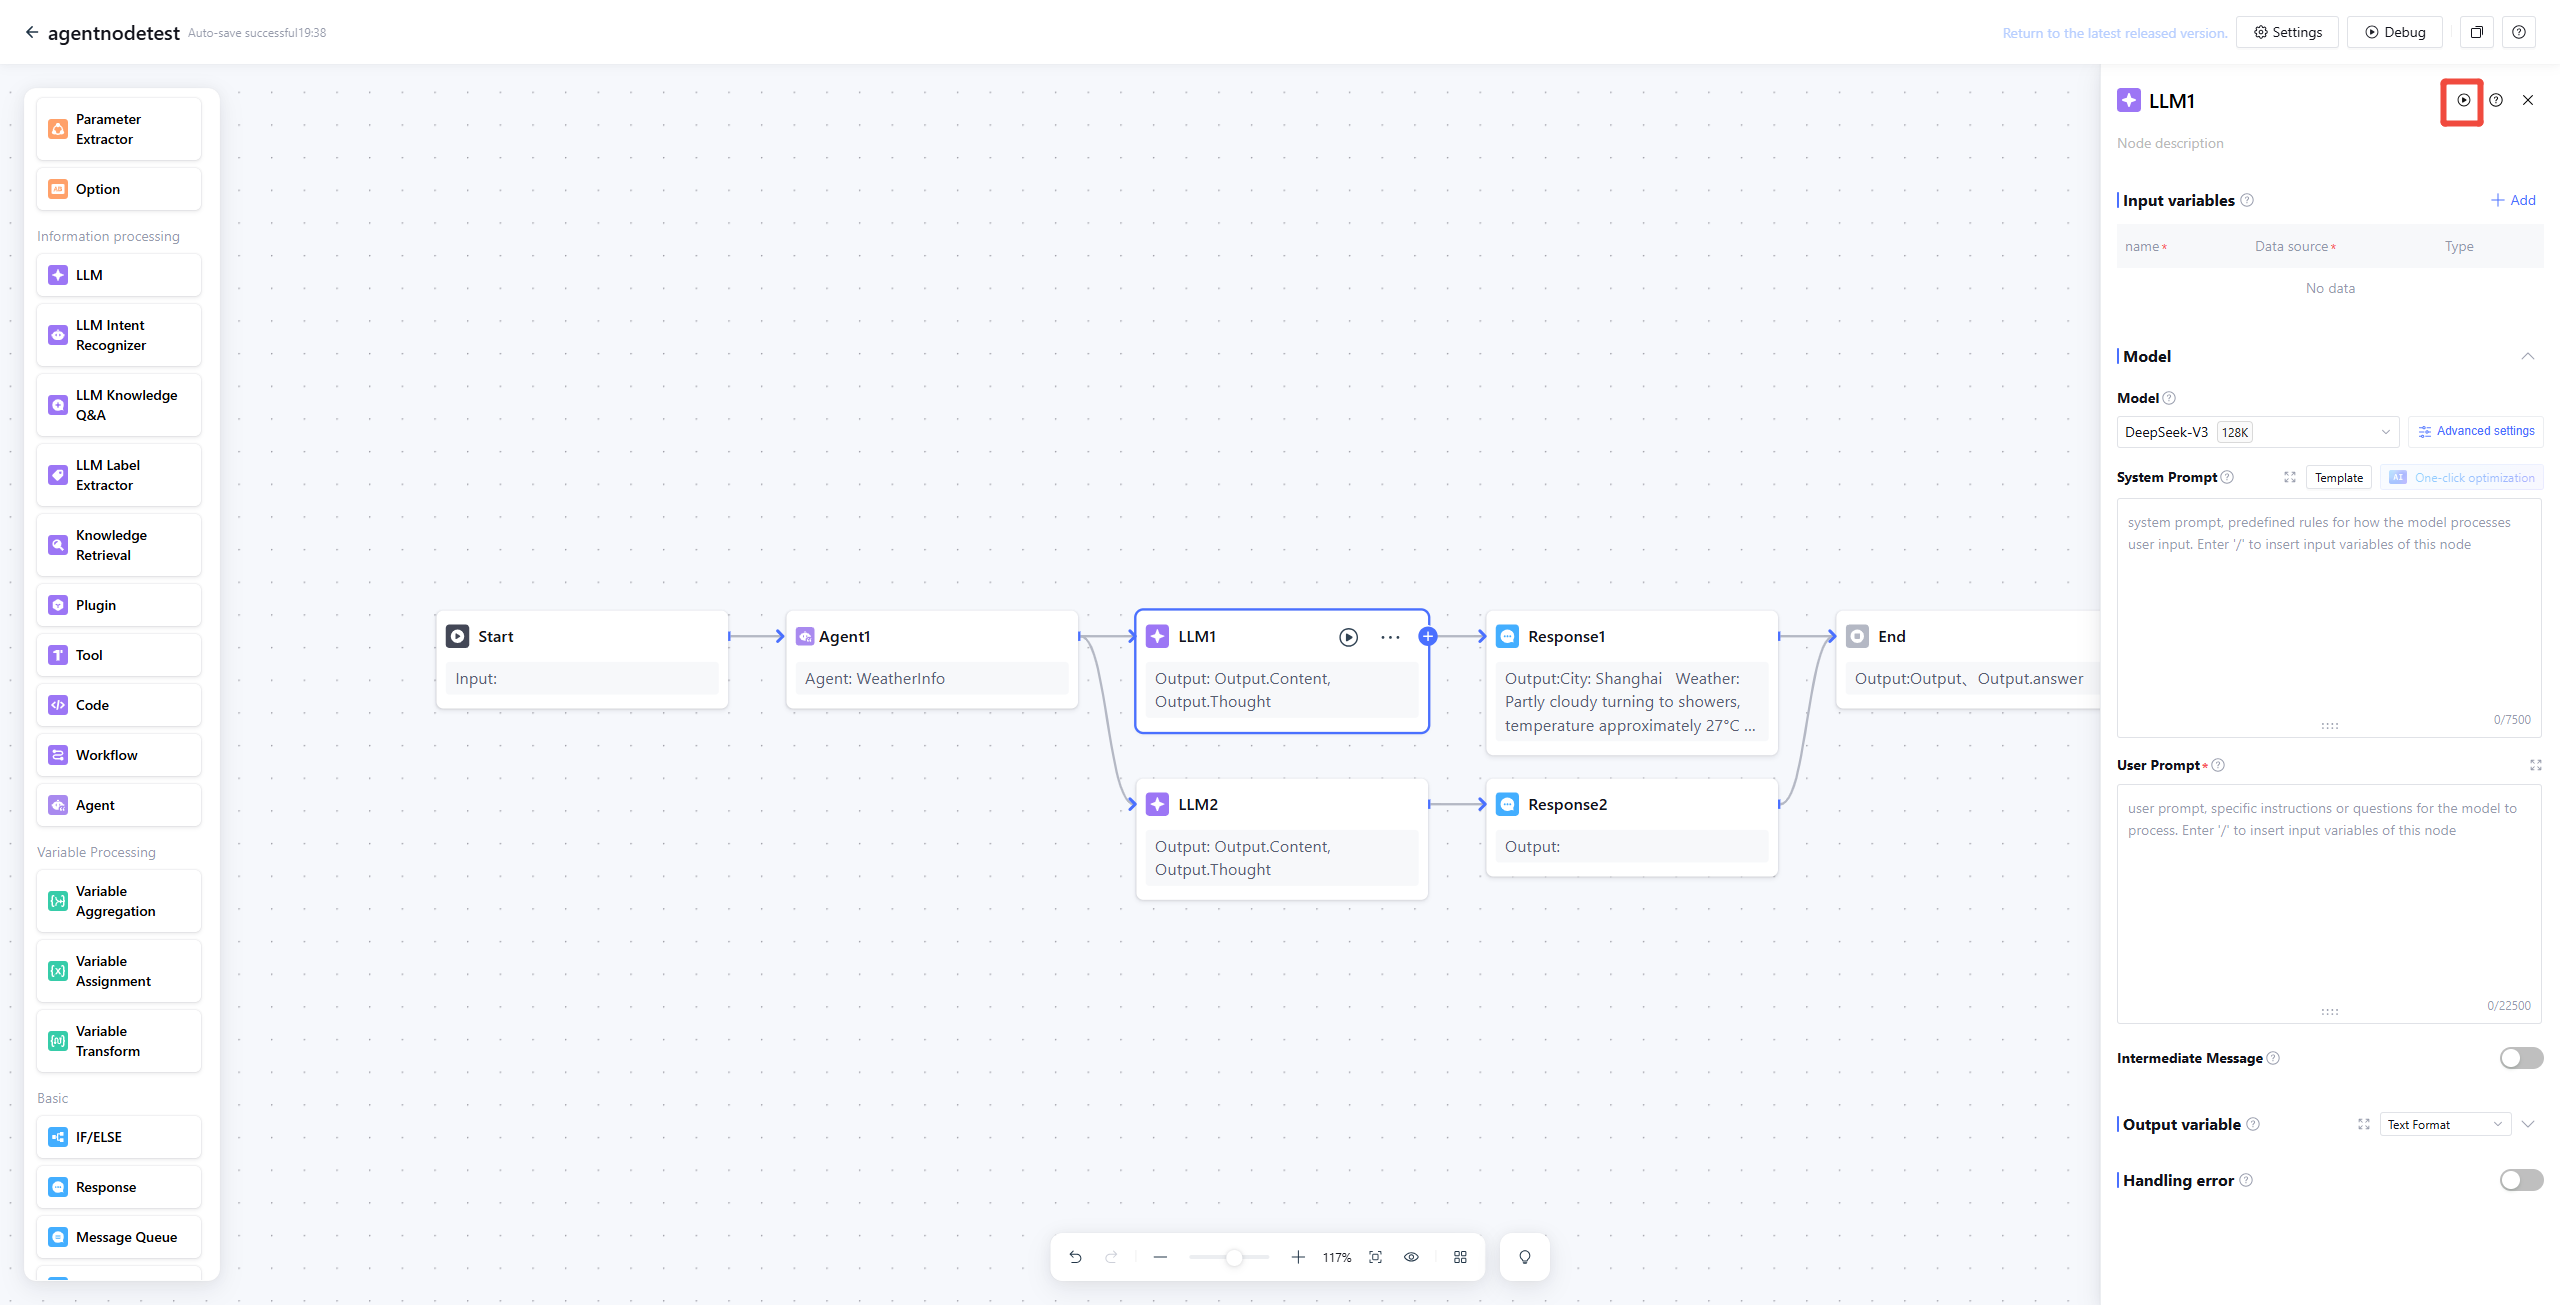Image resolution: width=2560 pixels, height=1305 pixels.
Task: Click the lightbulb tips icon
Action: (1524, 1257)
